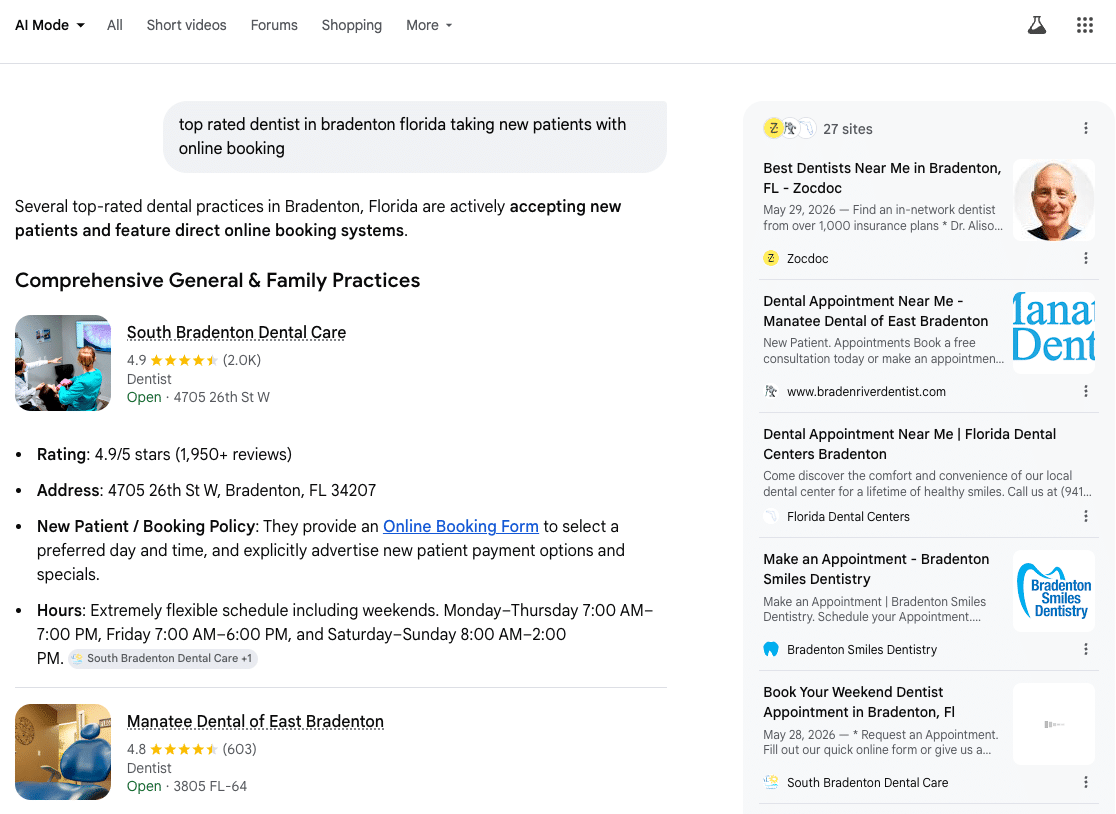The height and width of the screenshot is (814, 1116).
Task: Open the Manatee Dental dental chair photo
Action: coord(63,752)
